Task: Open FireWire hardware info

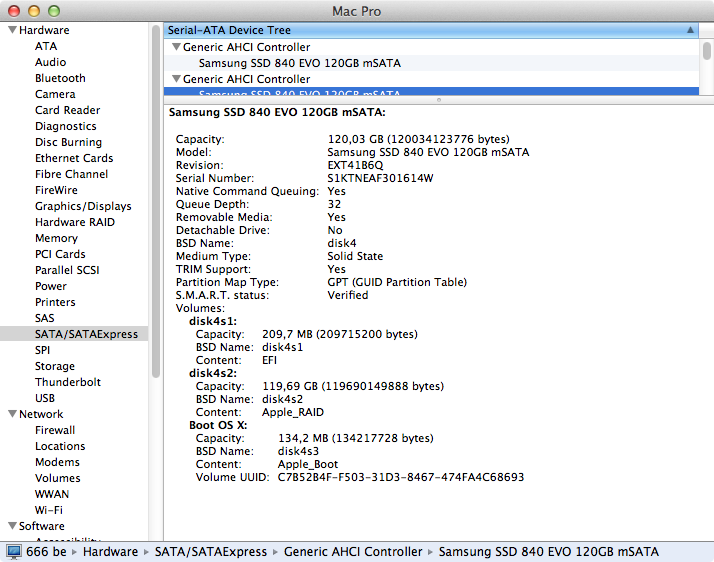Action: click(56, 190)
